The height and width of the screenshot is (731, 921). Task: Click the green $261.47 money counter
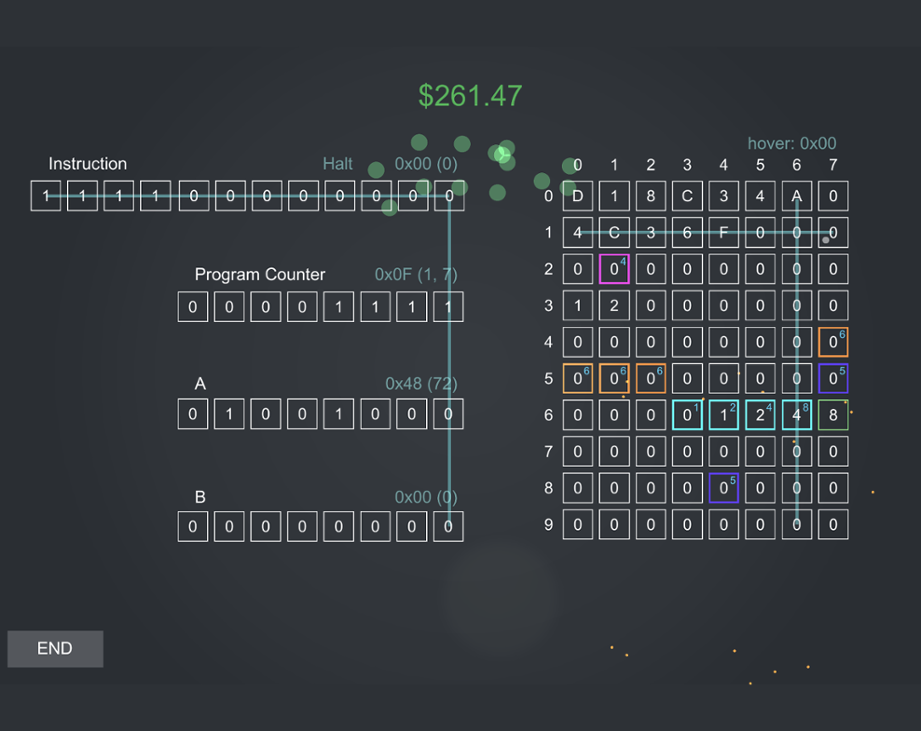(470, 96)
